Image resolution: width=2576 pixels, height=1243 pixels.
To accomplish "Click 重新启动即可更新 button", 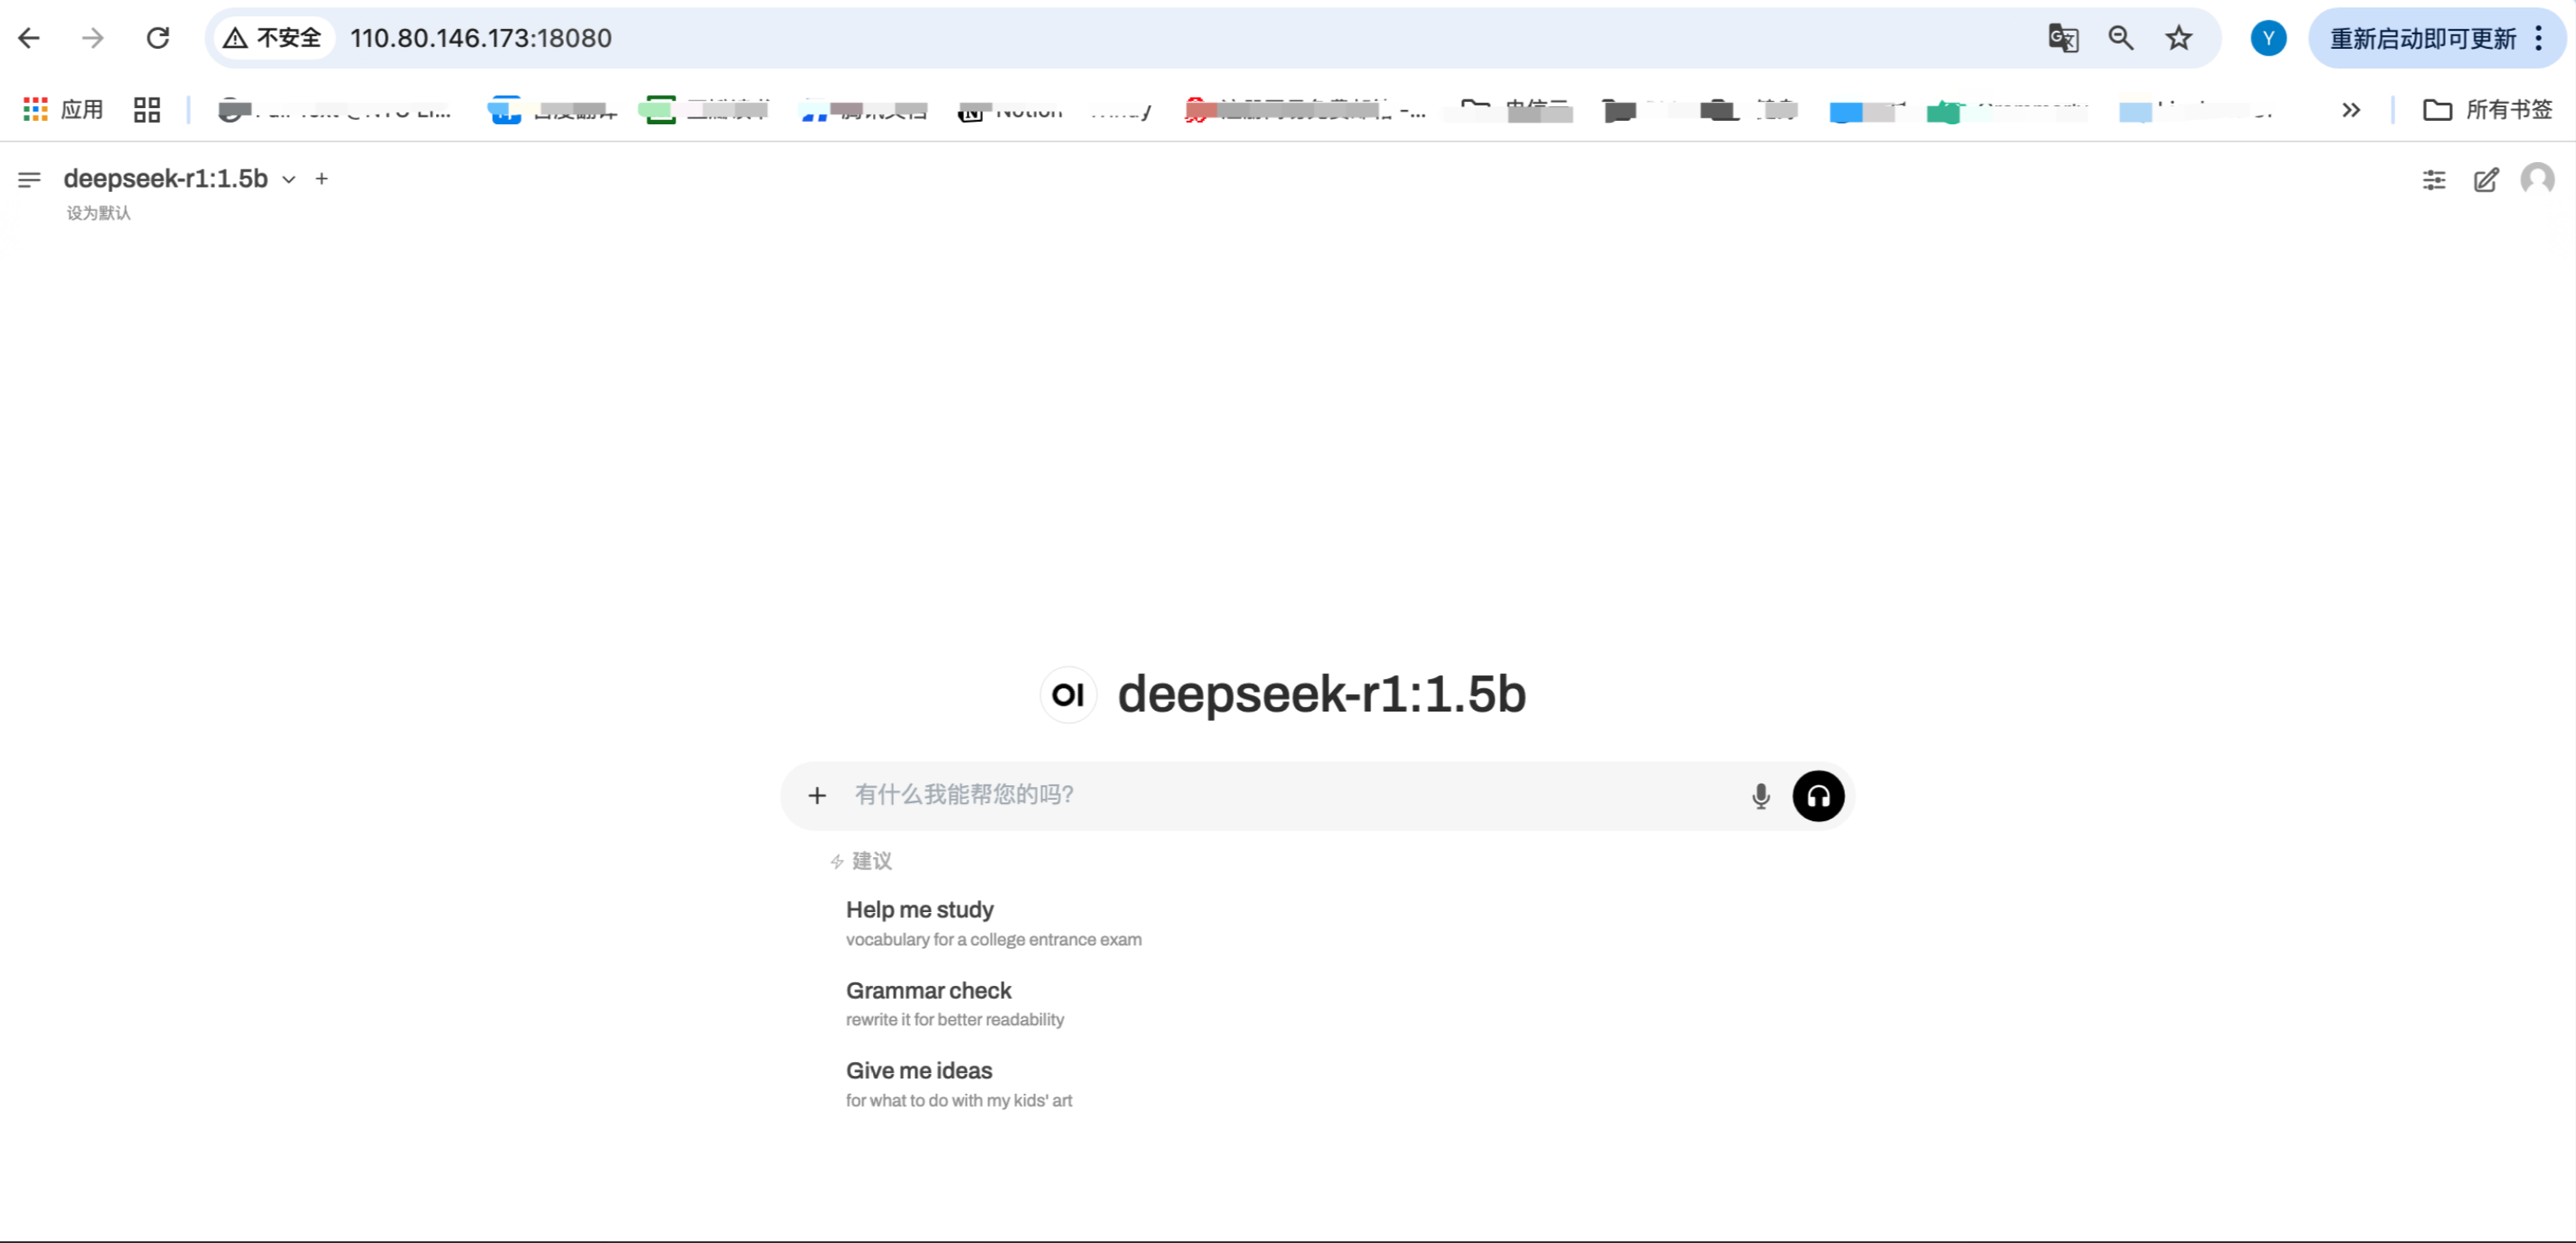I will tap(2423, 38).
